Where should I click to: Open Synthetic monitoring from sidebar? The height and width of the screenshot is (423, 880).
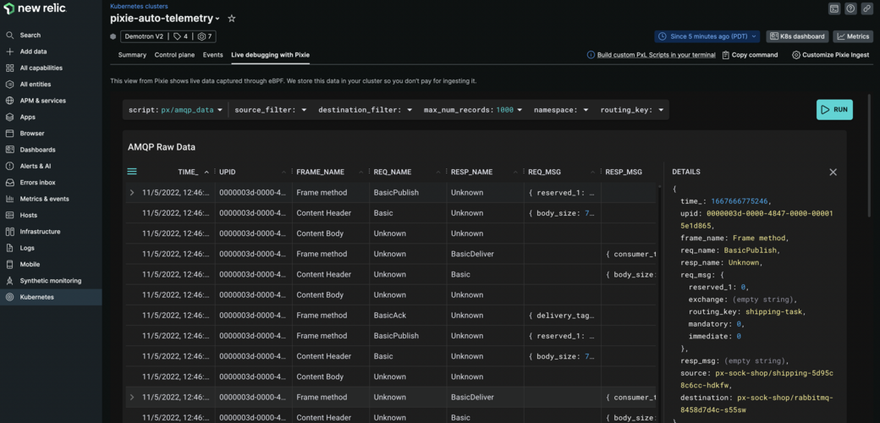[x=50, y=281]
